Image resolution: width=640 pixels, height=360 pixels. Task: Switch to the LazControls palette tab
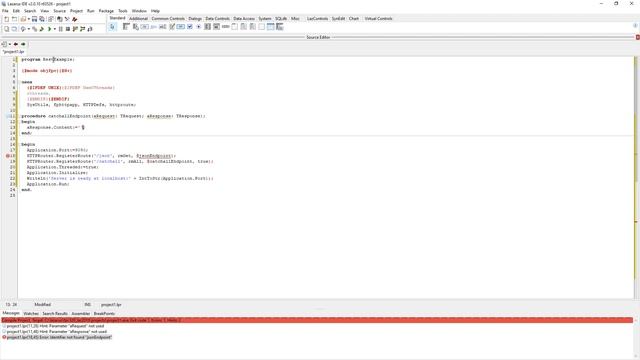(x=317, y=19)
